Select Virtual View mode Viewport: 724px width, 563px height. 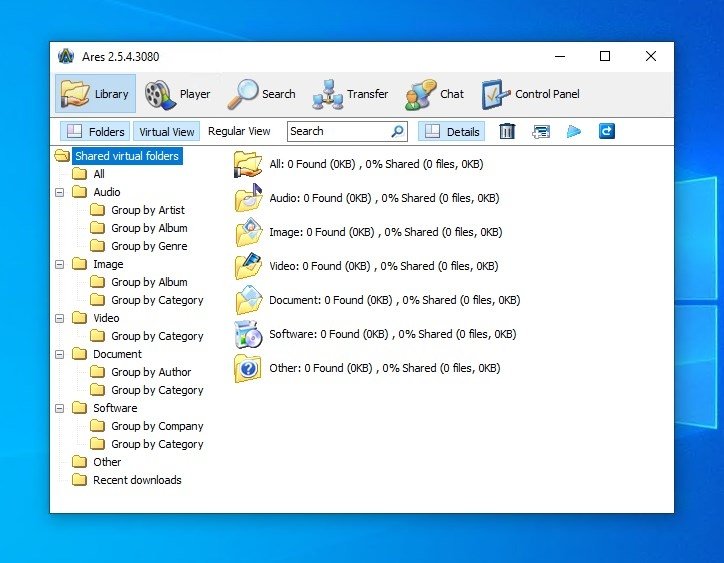coord(167,132)
